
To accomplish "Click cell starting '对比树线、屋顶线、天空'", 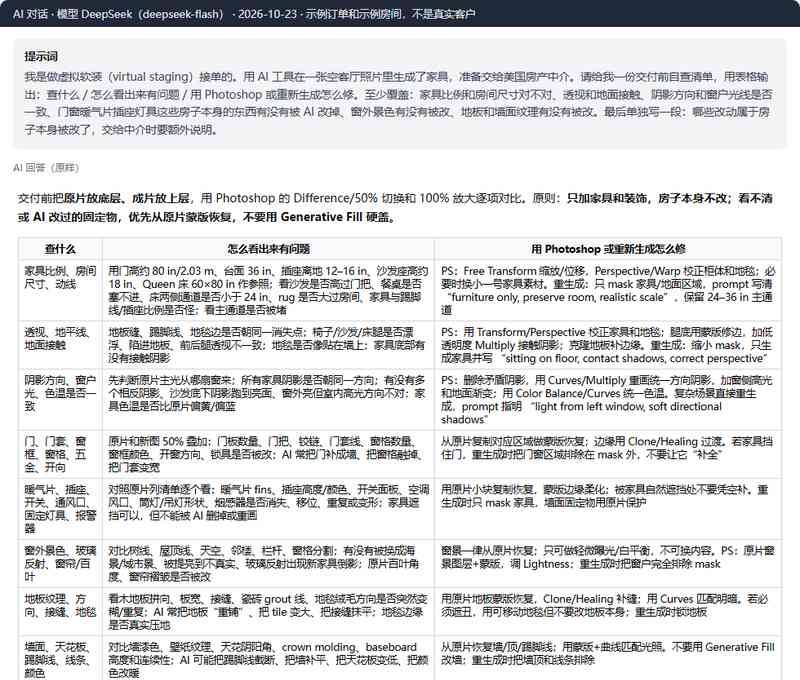I will tap(268, 563).
